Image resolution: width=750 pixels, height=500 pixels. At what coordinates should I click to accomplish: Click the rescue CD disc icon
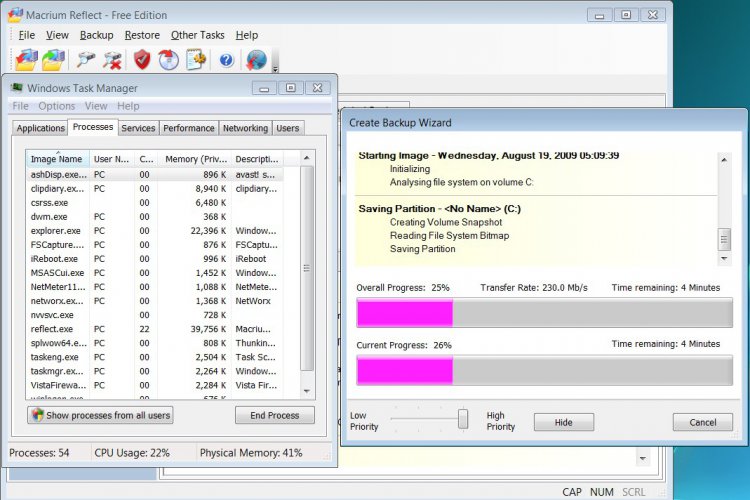pos(168,60)
